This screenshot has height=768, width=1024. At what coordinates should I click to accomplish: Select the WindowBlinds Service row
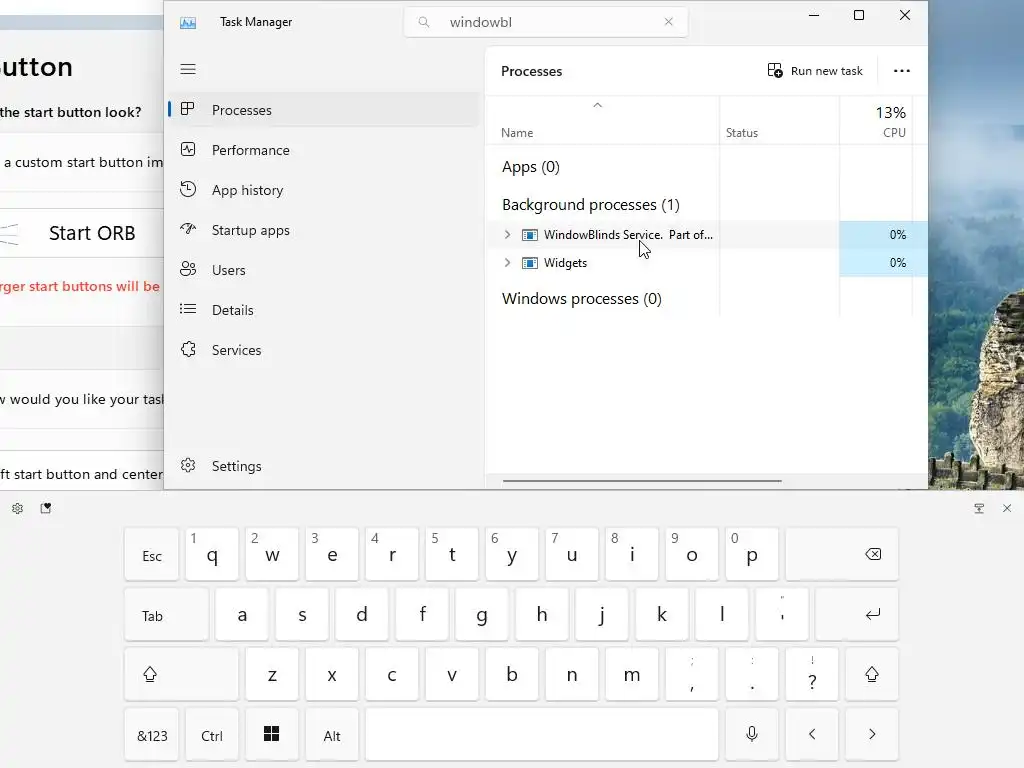point(706,234)
